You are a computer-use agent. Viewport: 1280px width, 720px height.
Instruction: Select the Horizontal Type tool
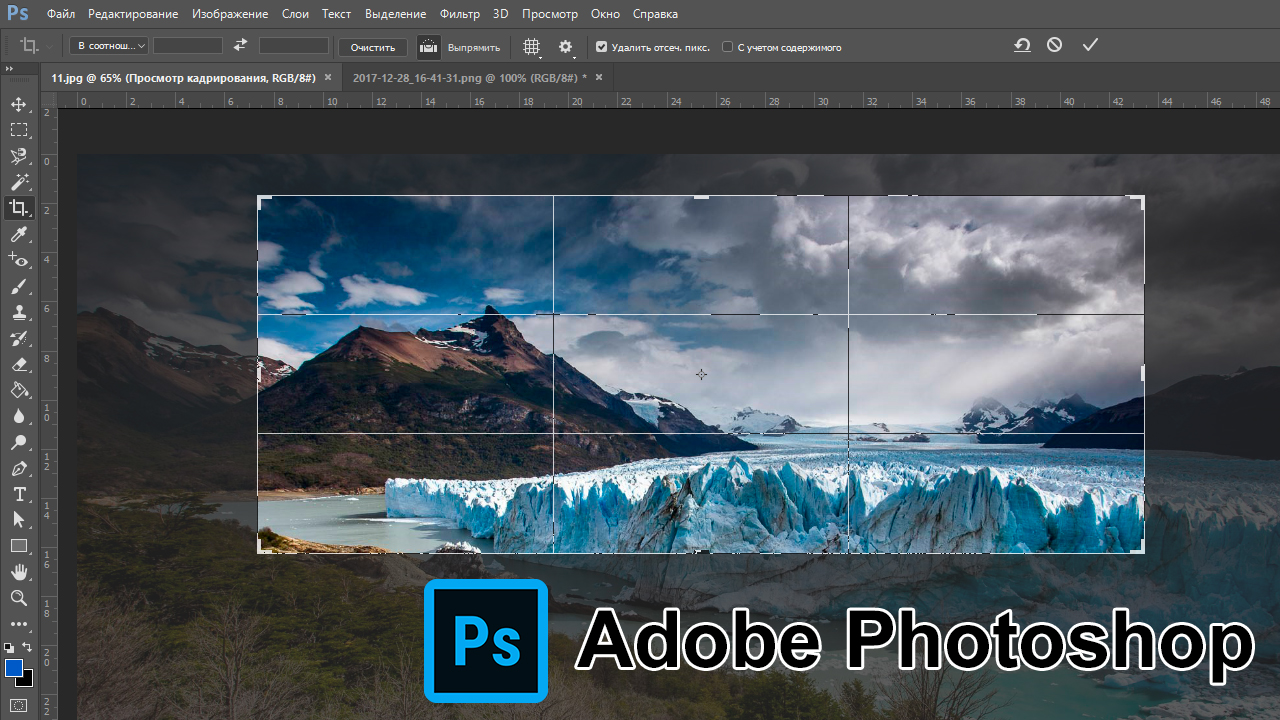pyautogui.click(x=19, y=494)
